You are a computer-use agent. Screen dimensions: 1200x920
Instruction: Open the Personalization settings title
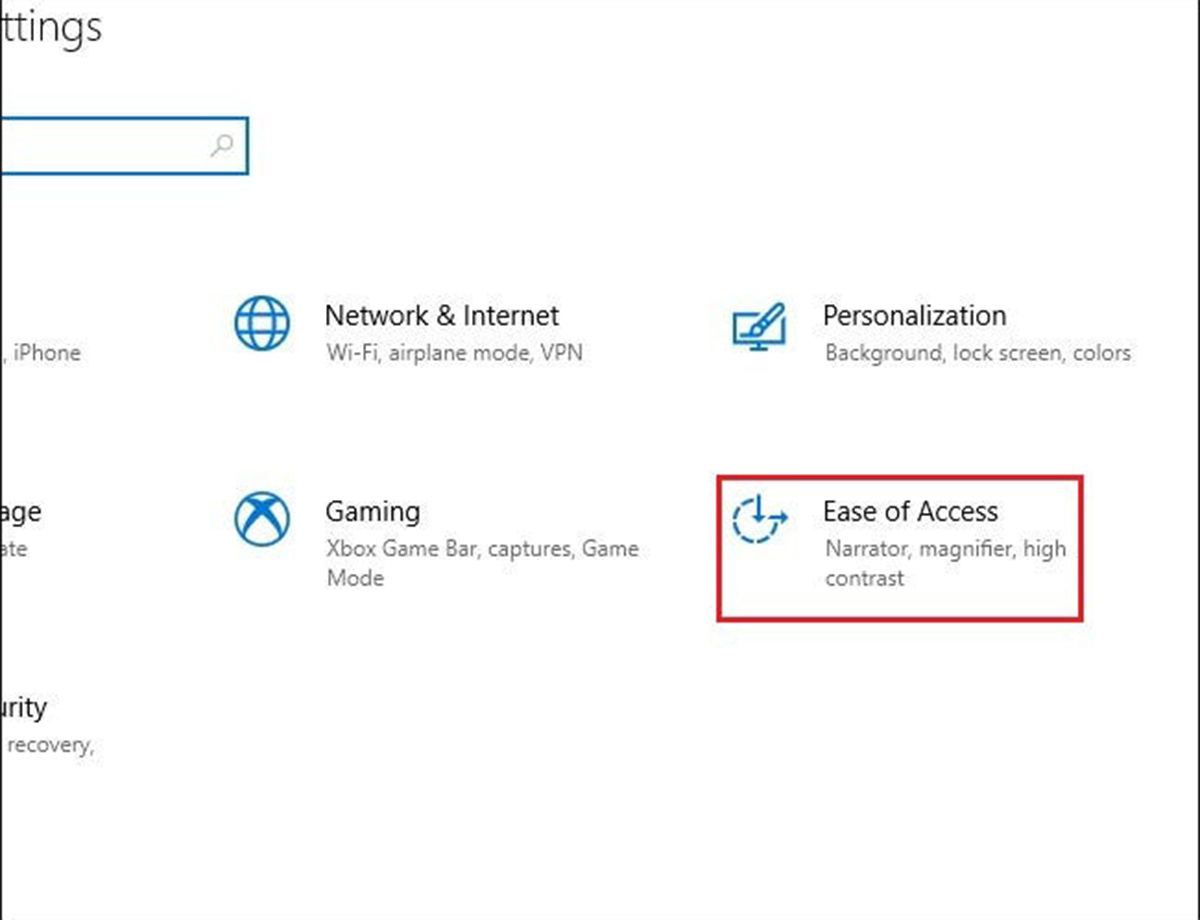[x=914, y=316]
